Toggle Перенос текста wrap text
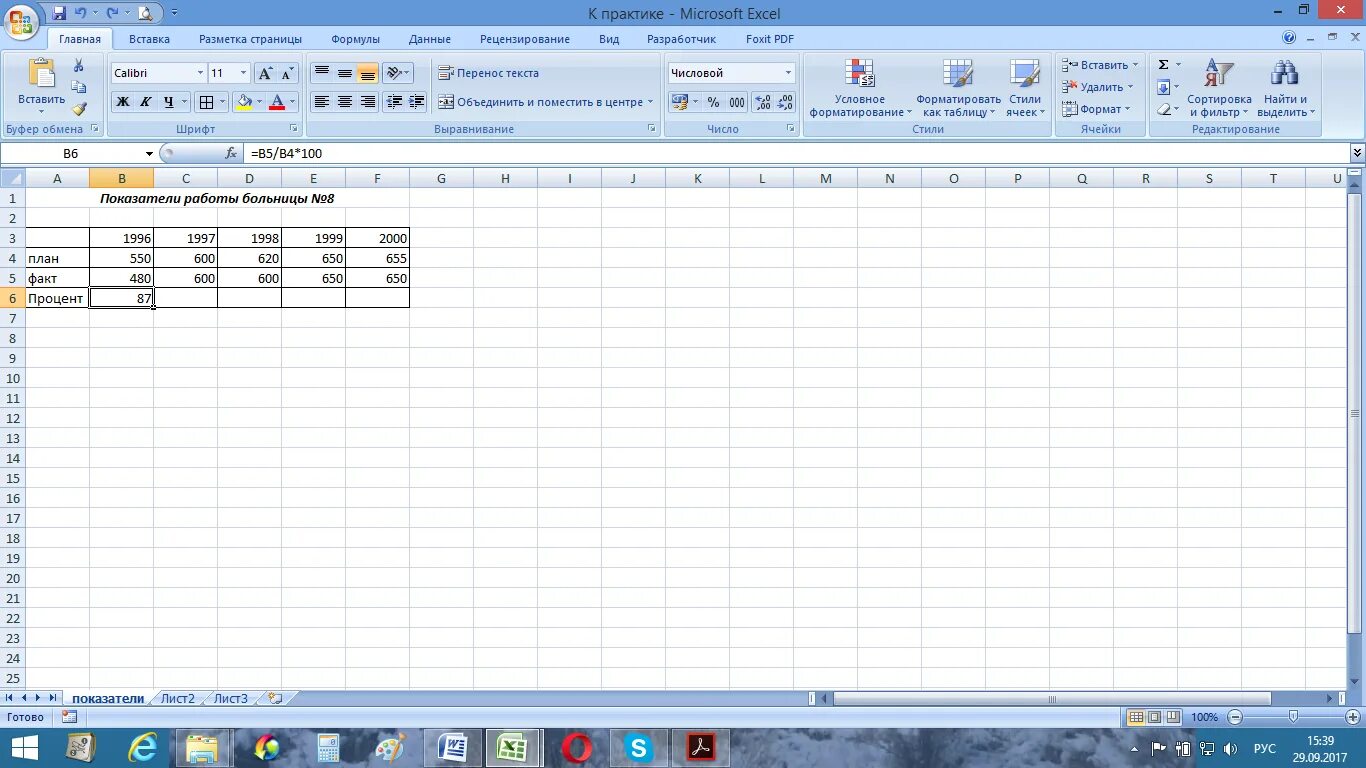Screen dimensions: 1366x768 [489, 73]
